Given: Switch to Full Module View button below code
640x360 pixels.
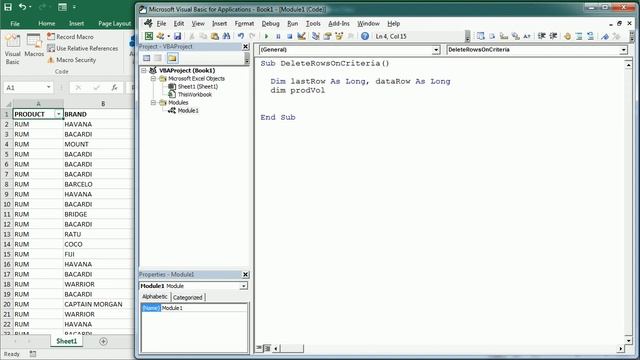Looking at the screenshot, I should [267, 348].
